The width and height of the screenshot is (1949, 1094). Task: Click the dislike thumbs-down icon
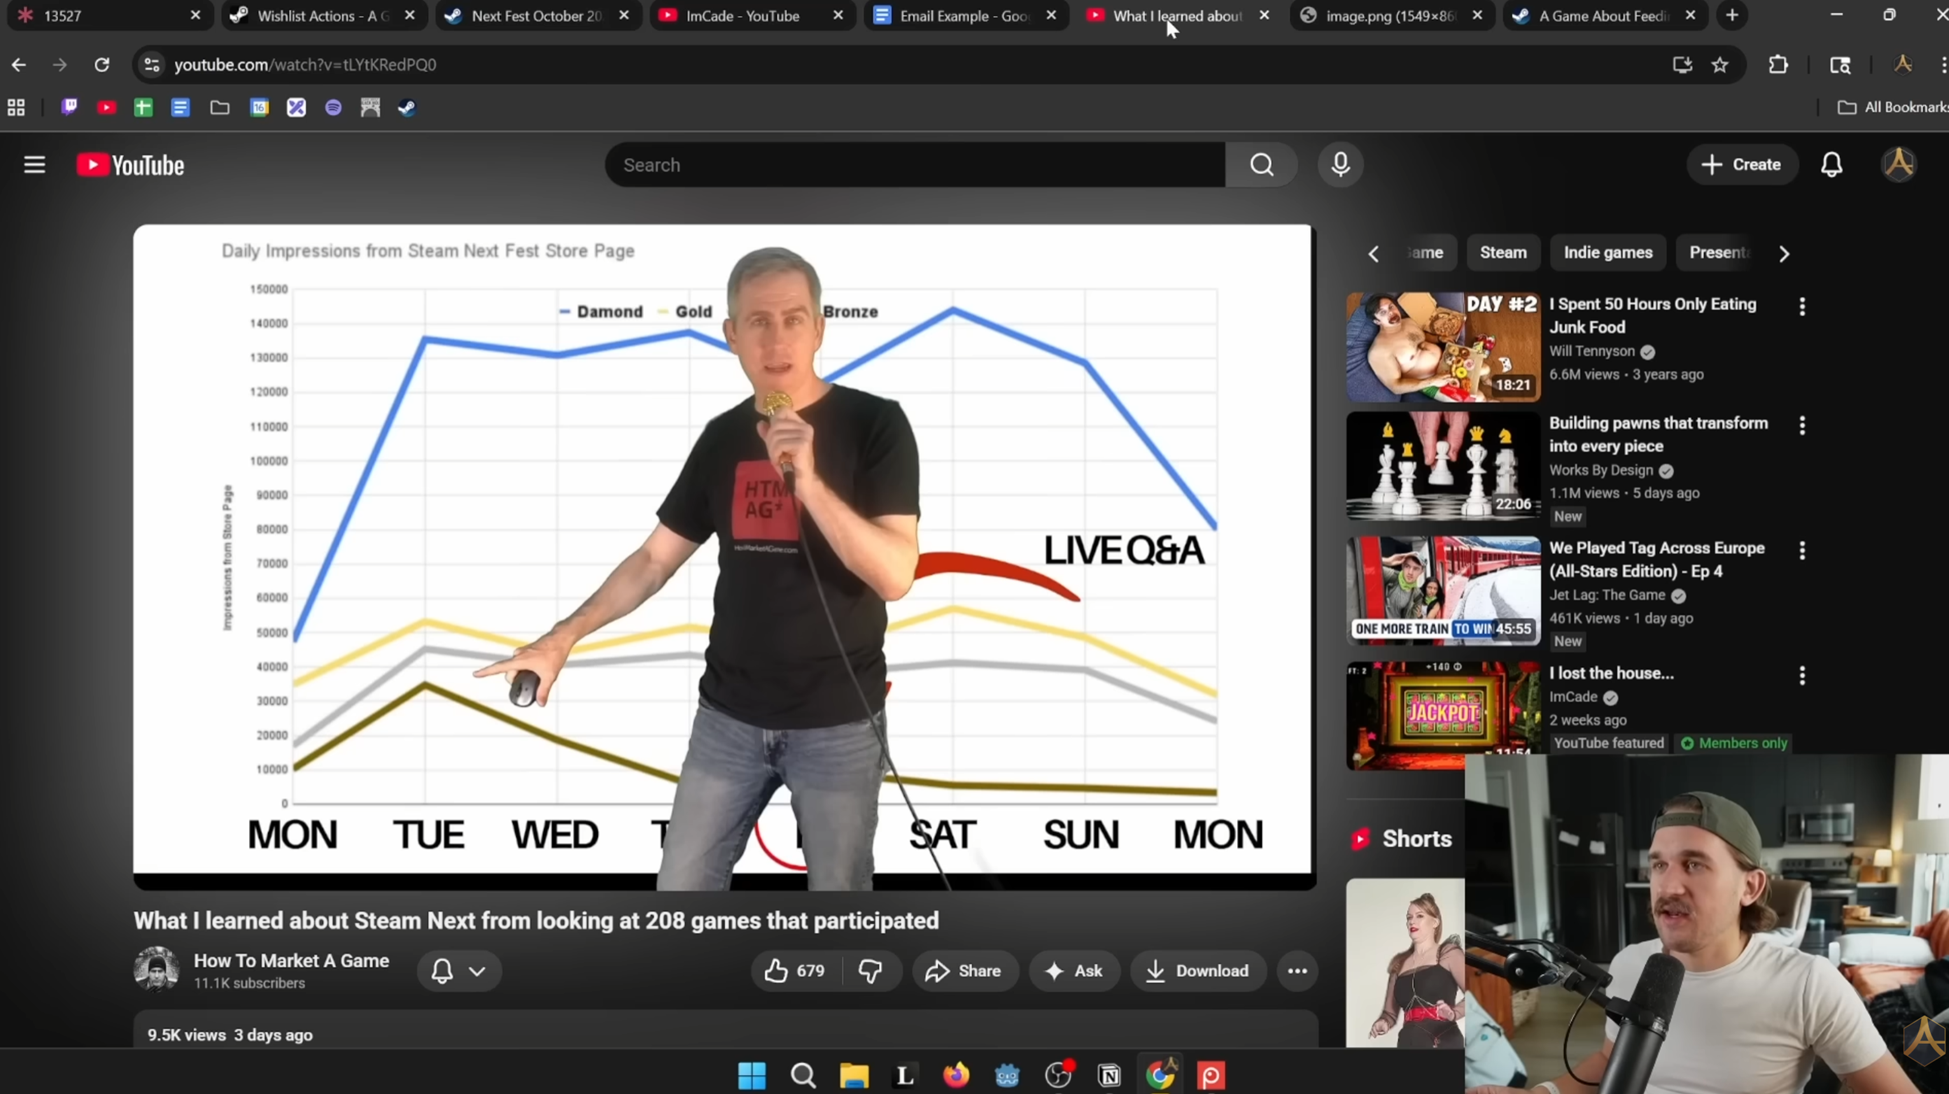pyautogui.click(x=870, y=970)
